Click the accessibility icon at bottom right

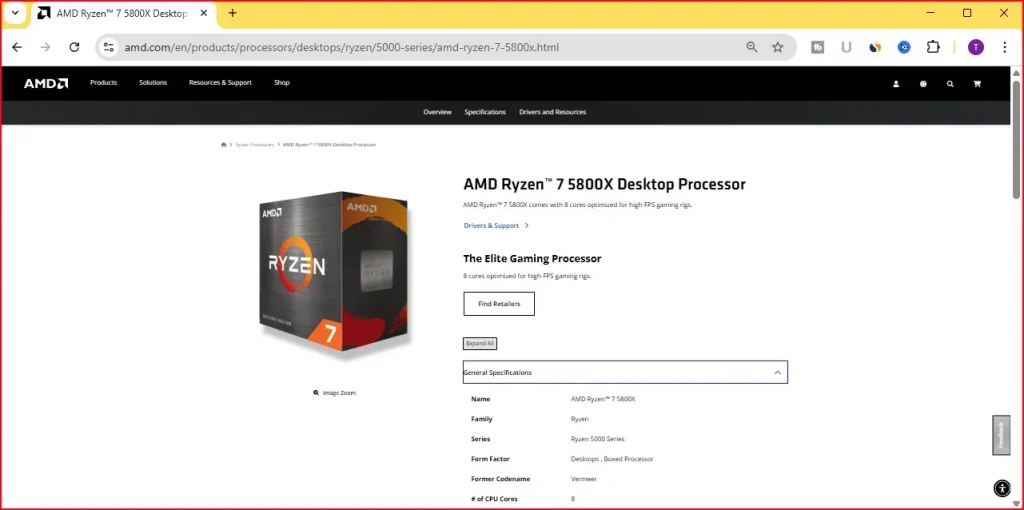[1001, 488]
